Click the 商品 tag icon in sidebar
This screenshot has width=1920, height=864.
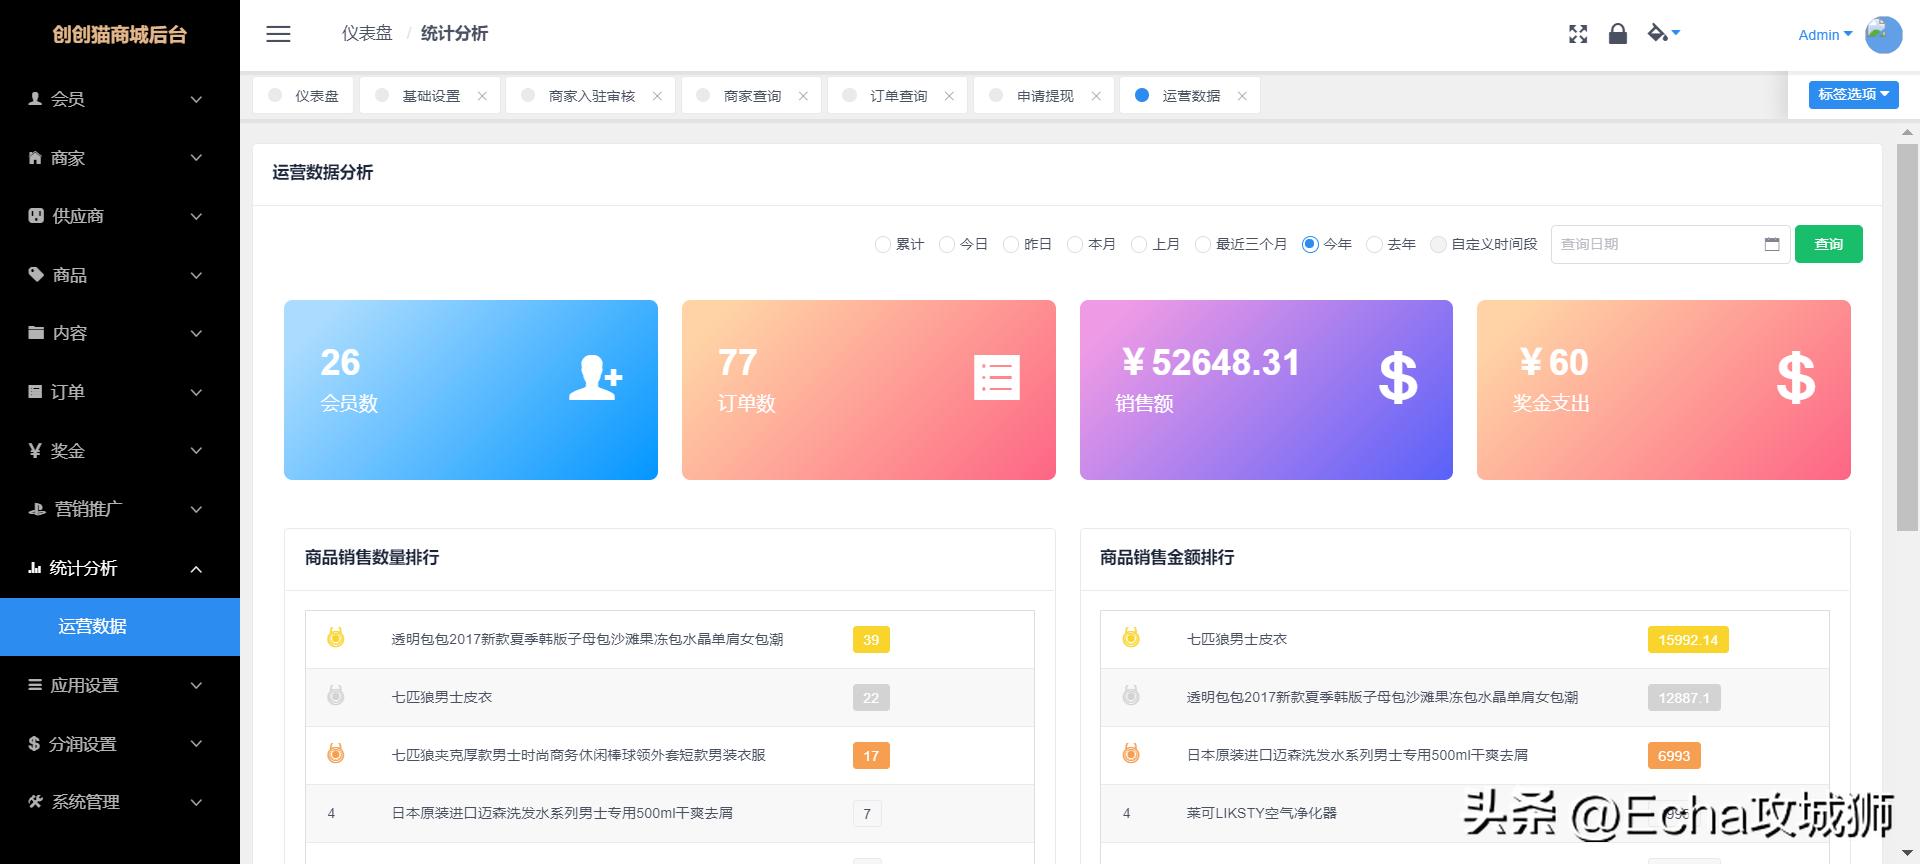coord(36,274)
